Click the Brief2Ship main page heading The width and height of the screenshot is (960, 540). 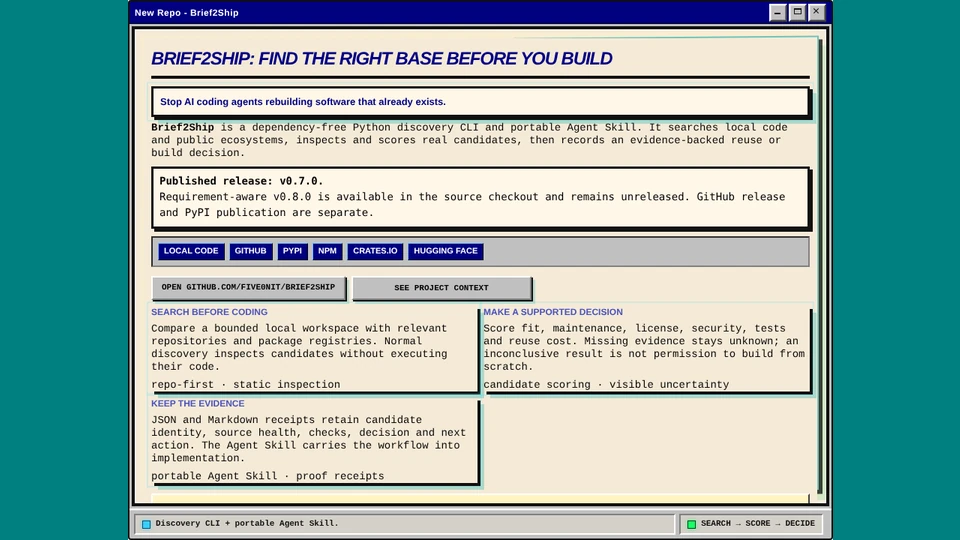(382, 58)
